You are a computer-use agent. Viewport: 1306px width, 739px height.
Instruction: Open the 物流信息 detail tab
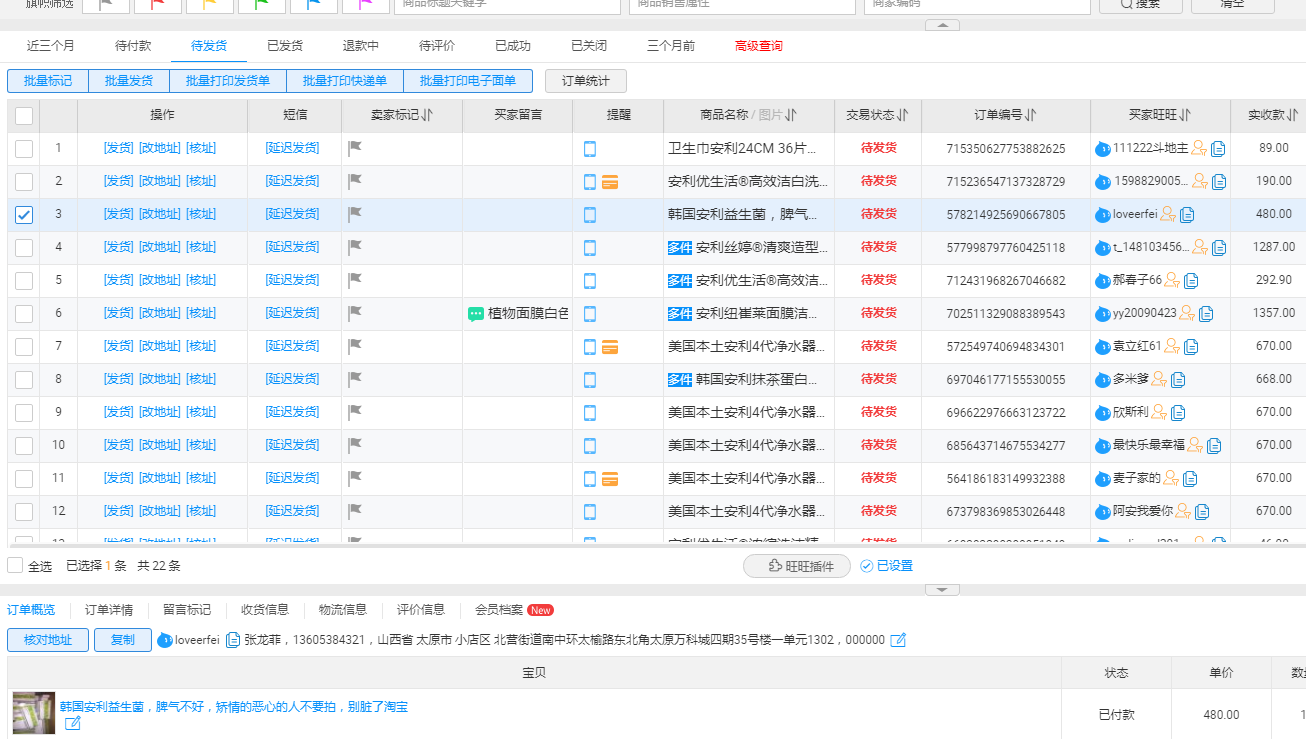point(343,610)
